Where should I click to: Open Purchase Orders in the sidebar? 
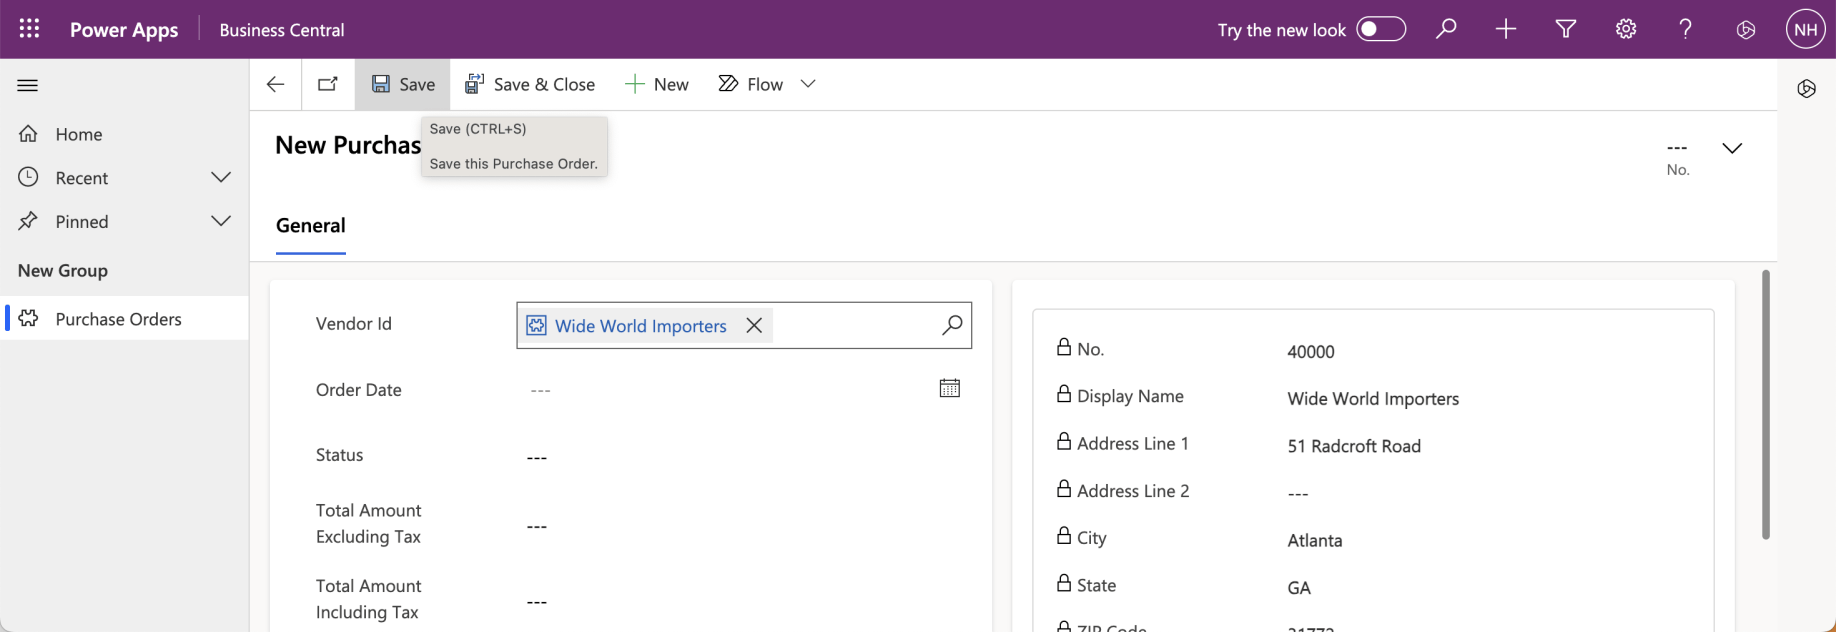click(x=118, y=319)
